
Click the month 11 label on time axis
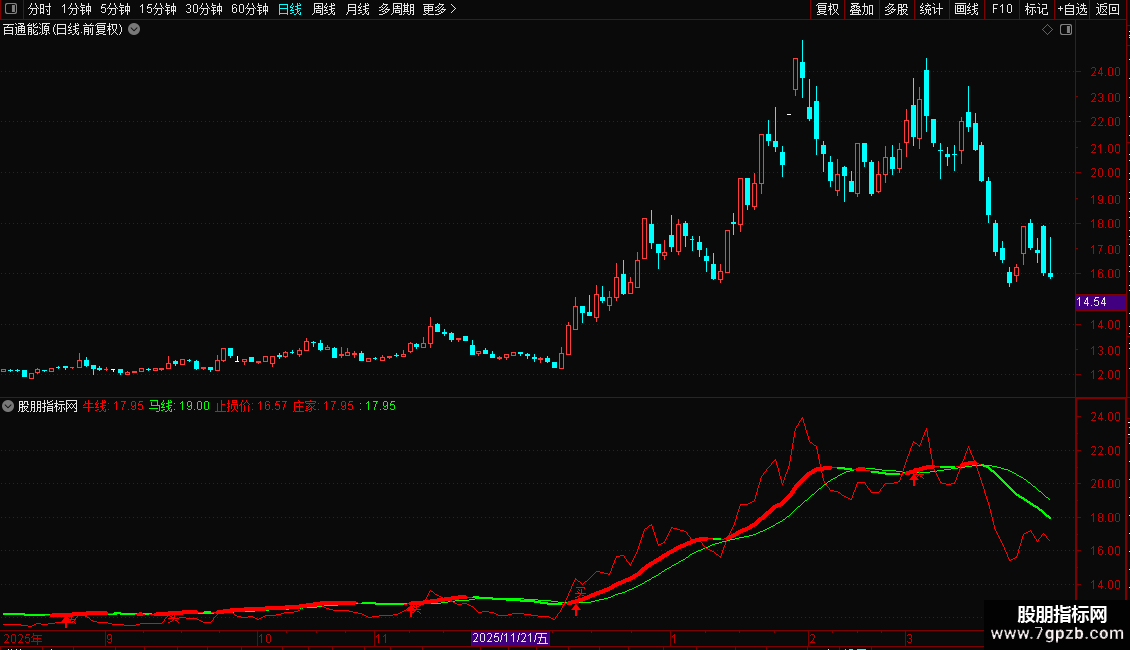coord(382,638)
